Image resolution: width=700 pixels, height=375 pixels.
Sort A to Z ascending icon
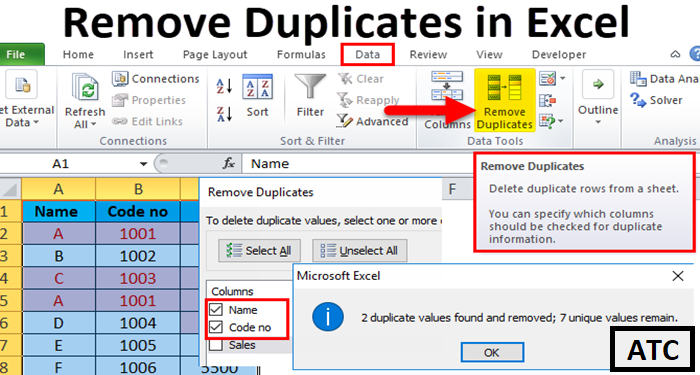(x=224, y=86)
